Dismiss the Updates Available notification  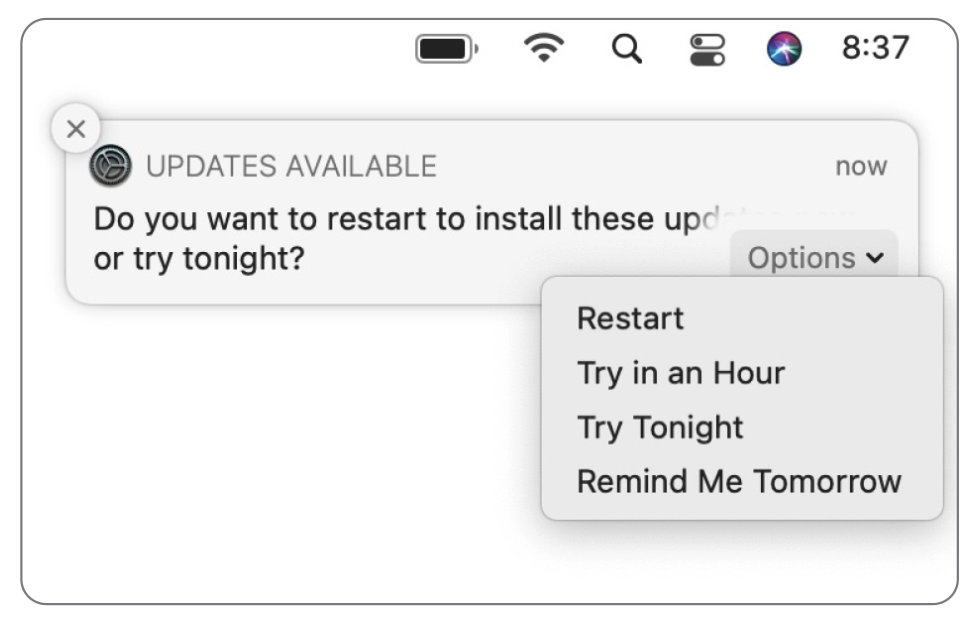click(x=76, y=129)
